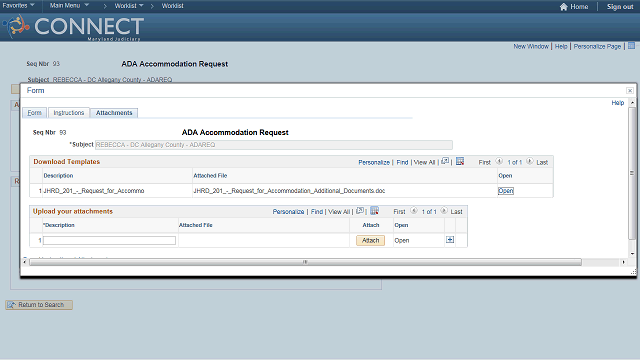This screenshot has width=640, height=360.
Task: Open the zoom popup icon in Upload attachments
Action: (x=360, y=211)
